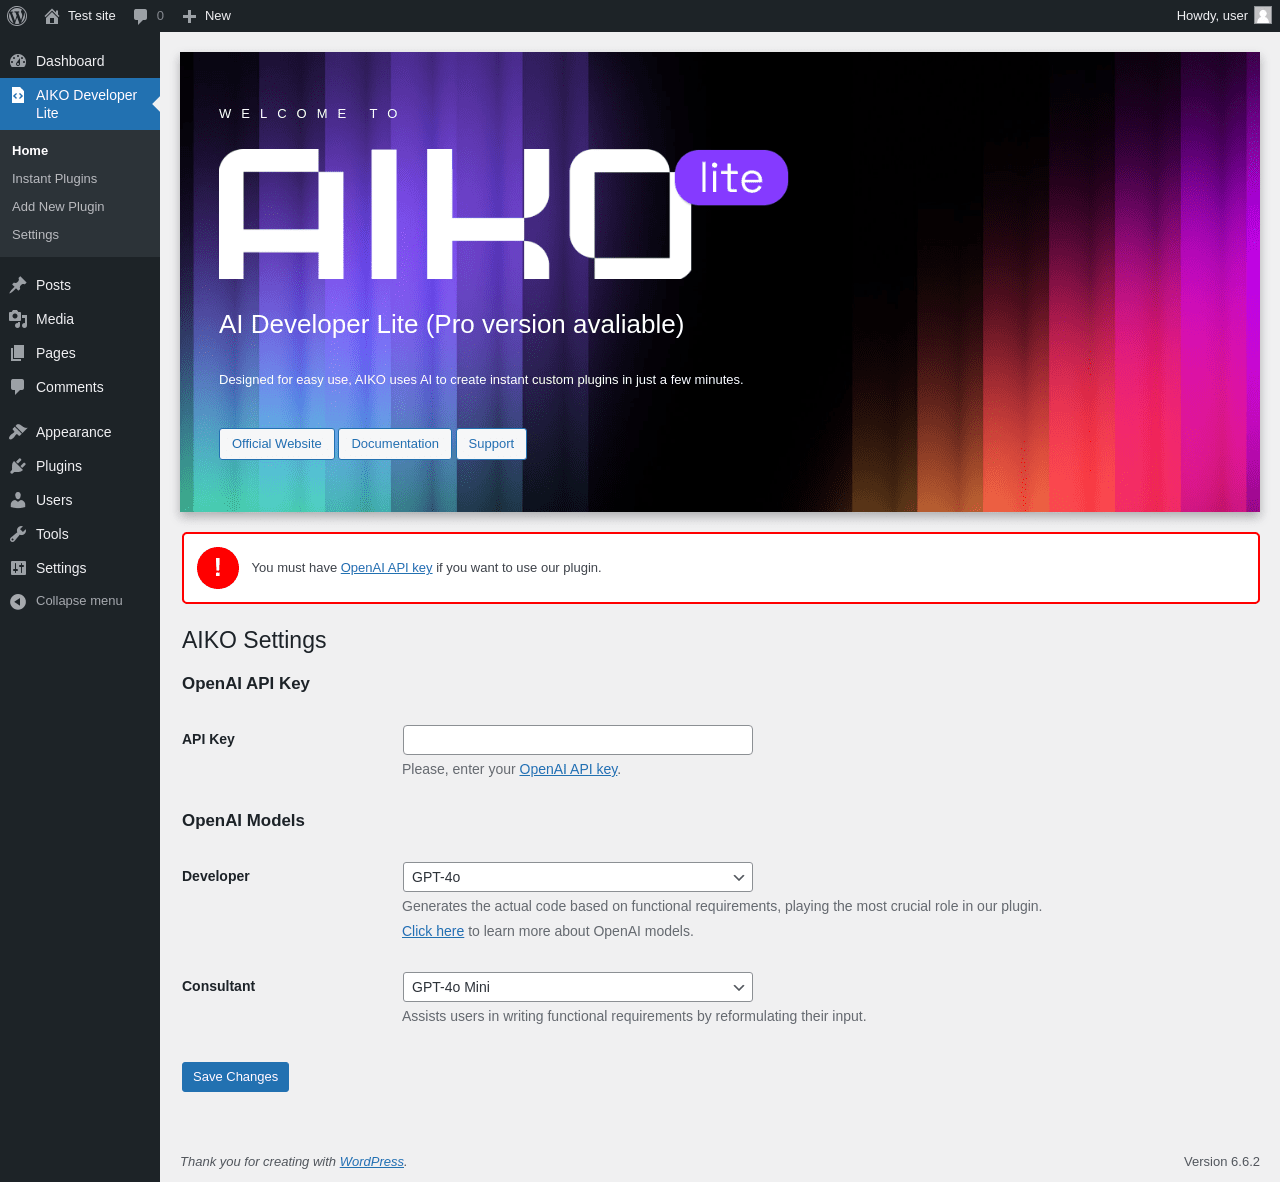Click the Tools wrench icon
The height and width of the screenshot is (1182, 1280).
pos(18,534)
